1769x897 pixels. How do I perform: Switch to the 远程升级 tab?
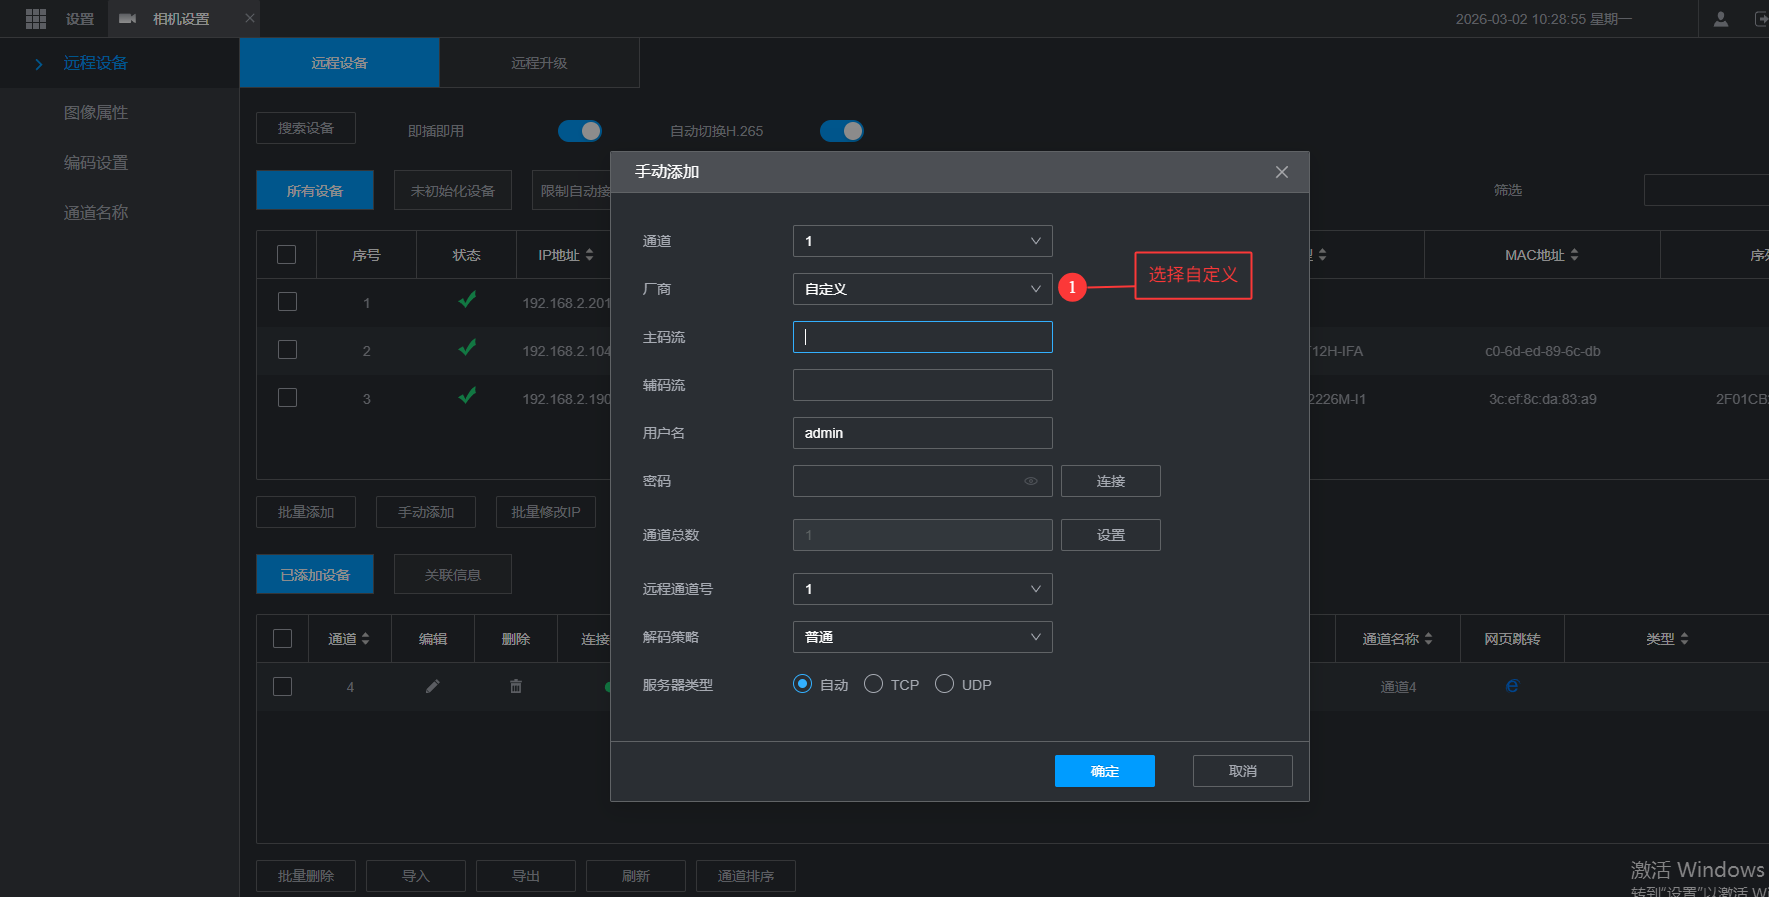point(539,63)
